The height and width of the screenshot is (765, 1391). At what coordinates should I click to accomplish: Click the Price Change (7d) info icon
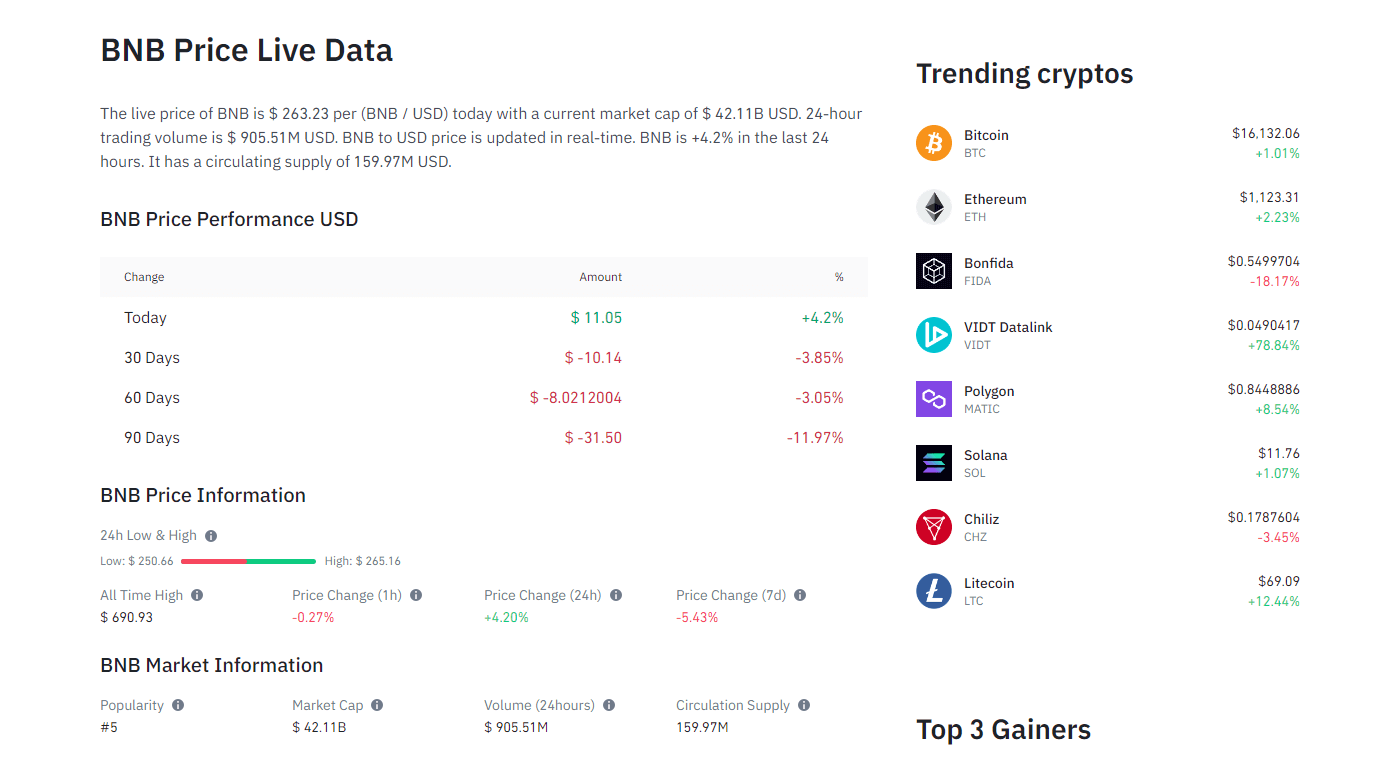coord(799,595)
